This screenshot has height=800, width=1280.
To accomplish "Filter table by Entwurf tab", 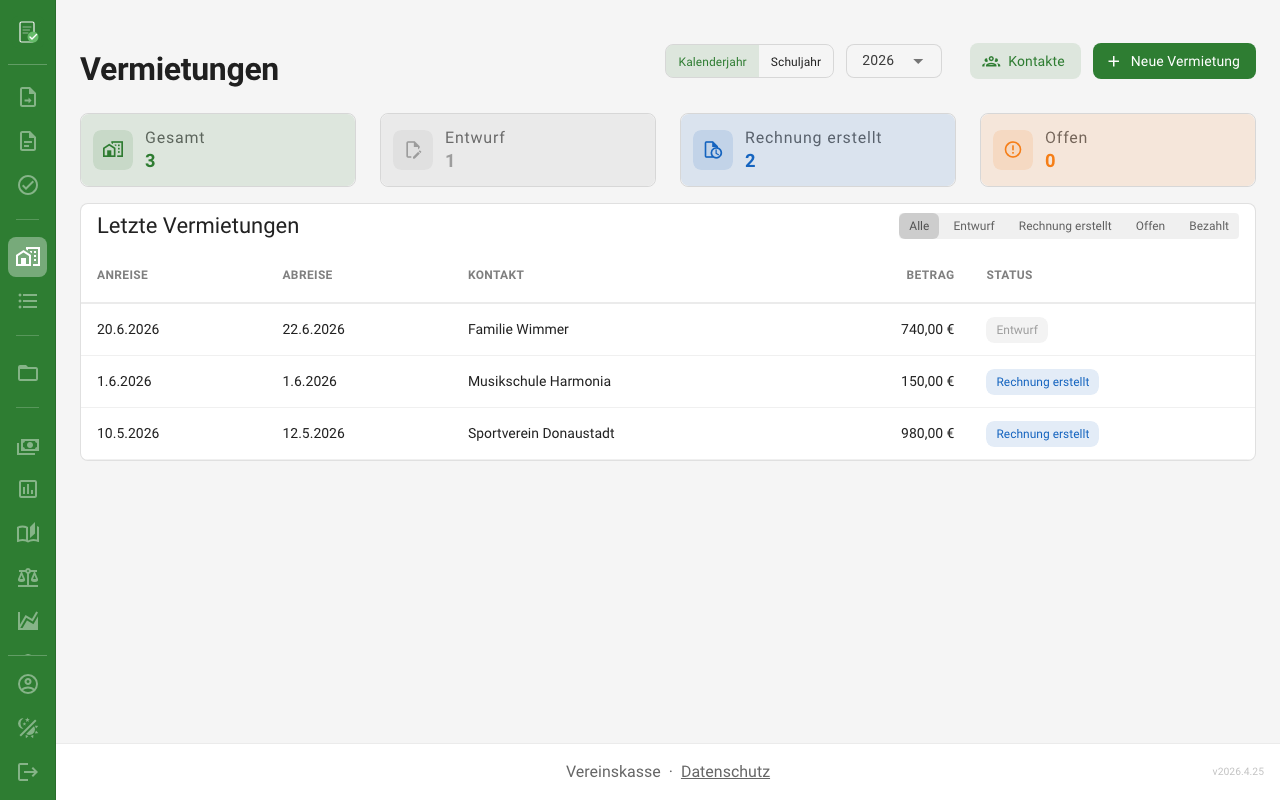I will (x=973, y=226).
